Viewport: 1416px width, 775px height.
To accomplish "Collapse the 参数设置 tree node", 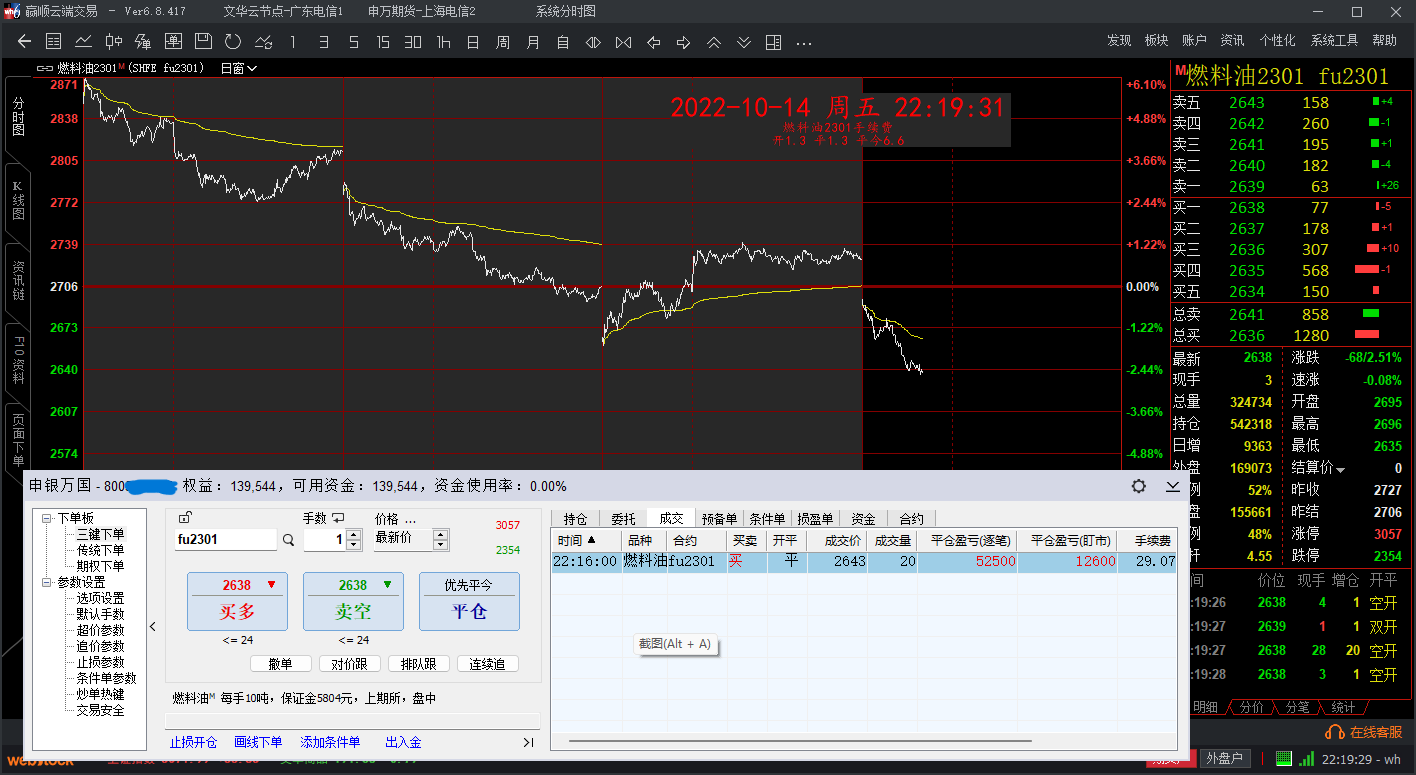I will coord(46,582).
